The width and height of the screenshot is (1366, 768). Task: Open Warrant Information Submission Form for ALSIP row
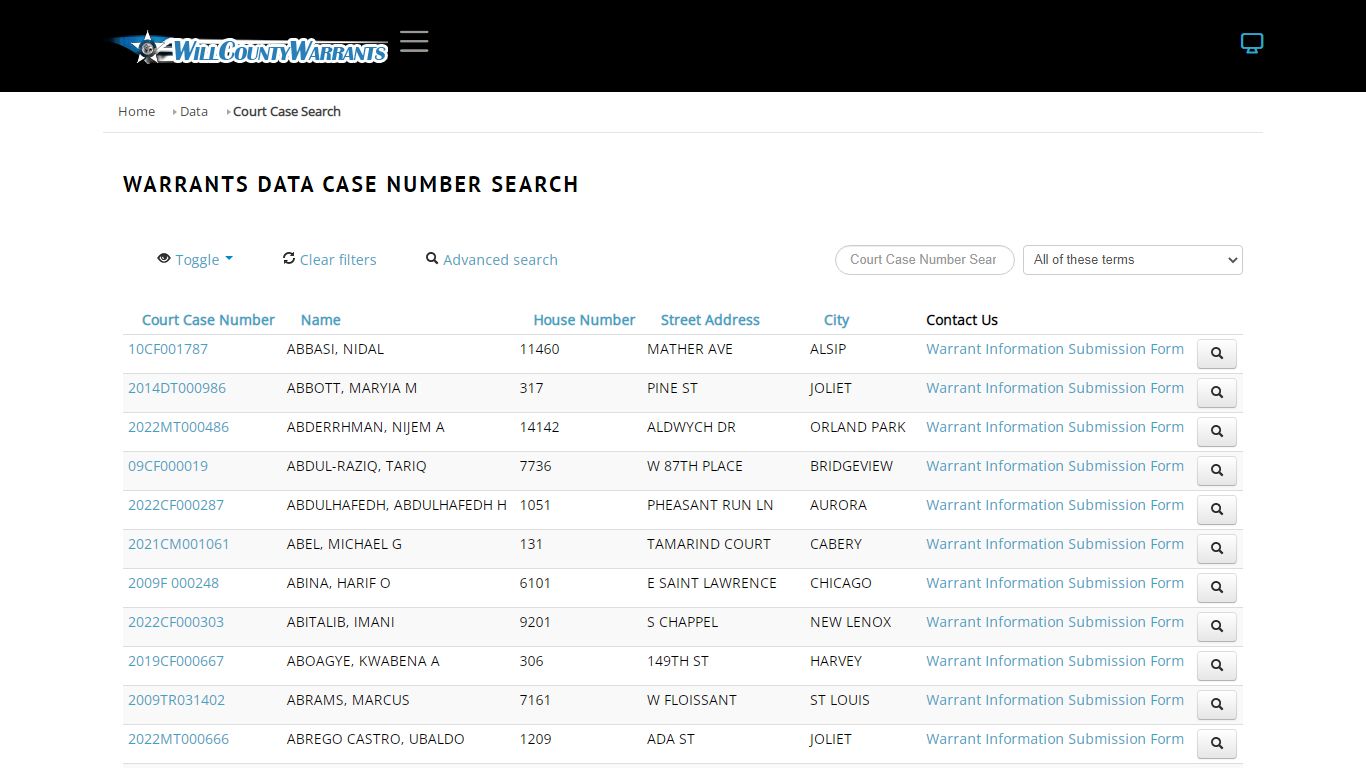[x=1055, y=349]
